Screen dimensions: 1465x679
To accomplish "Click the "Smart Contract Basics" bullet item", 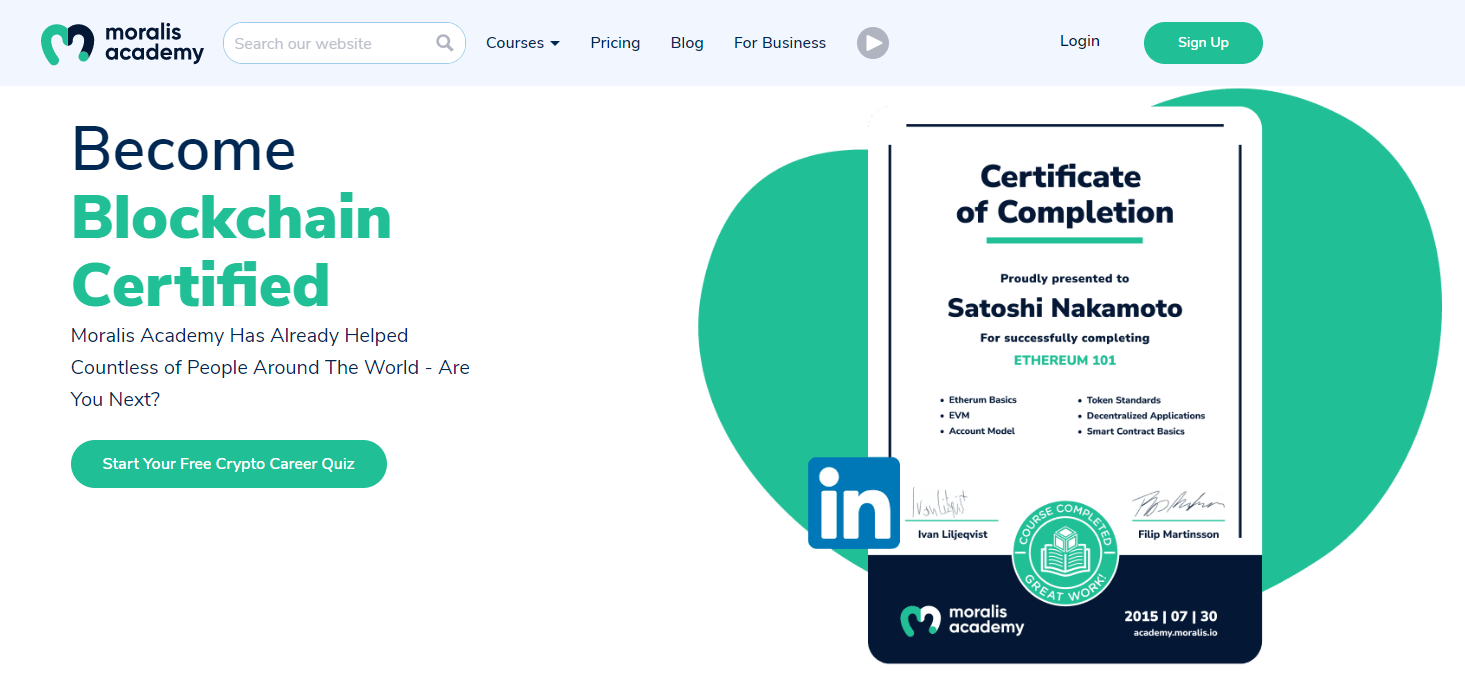I will [x=1135, y=431].
